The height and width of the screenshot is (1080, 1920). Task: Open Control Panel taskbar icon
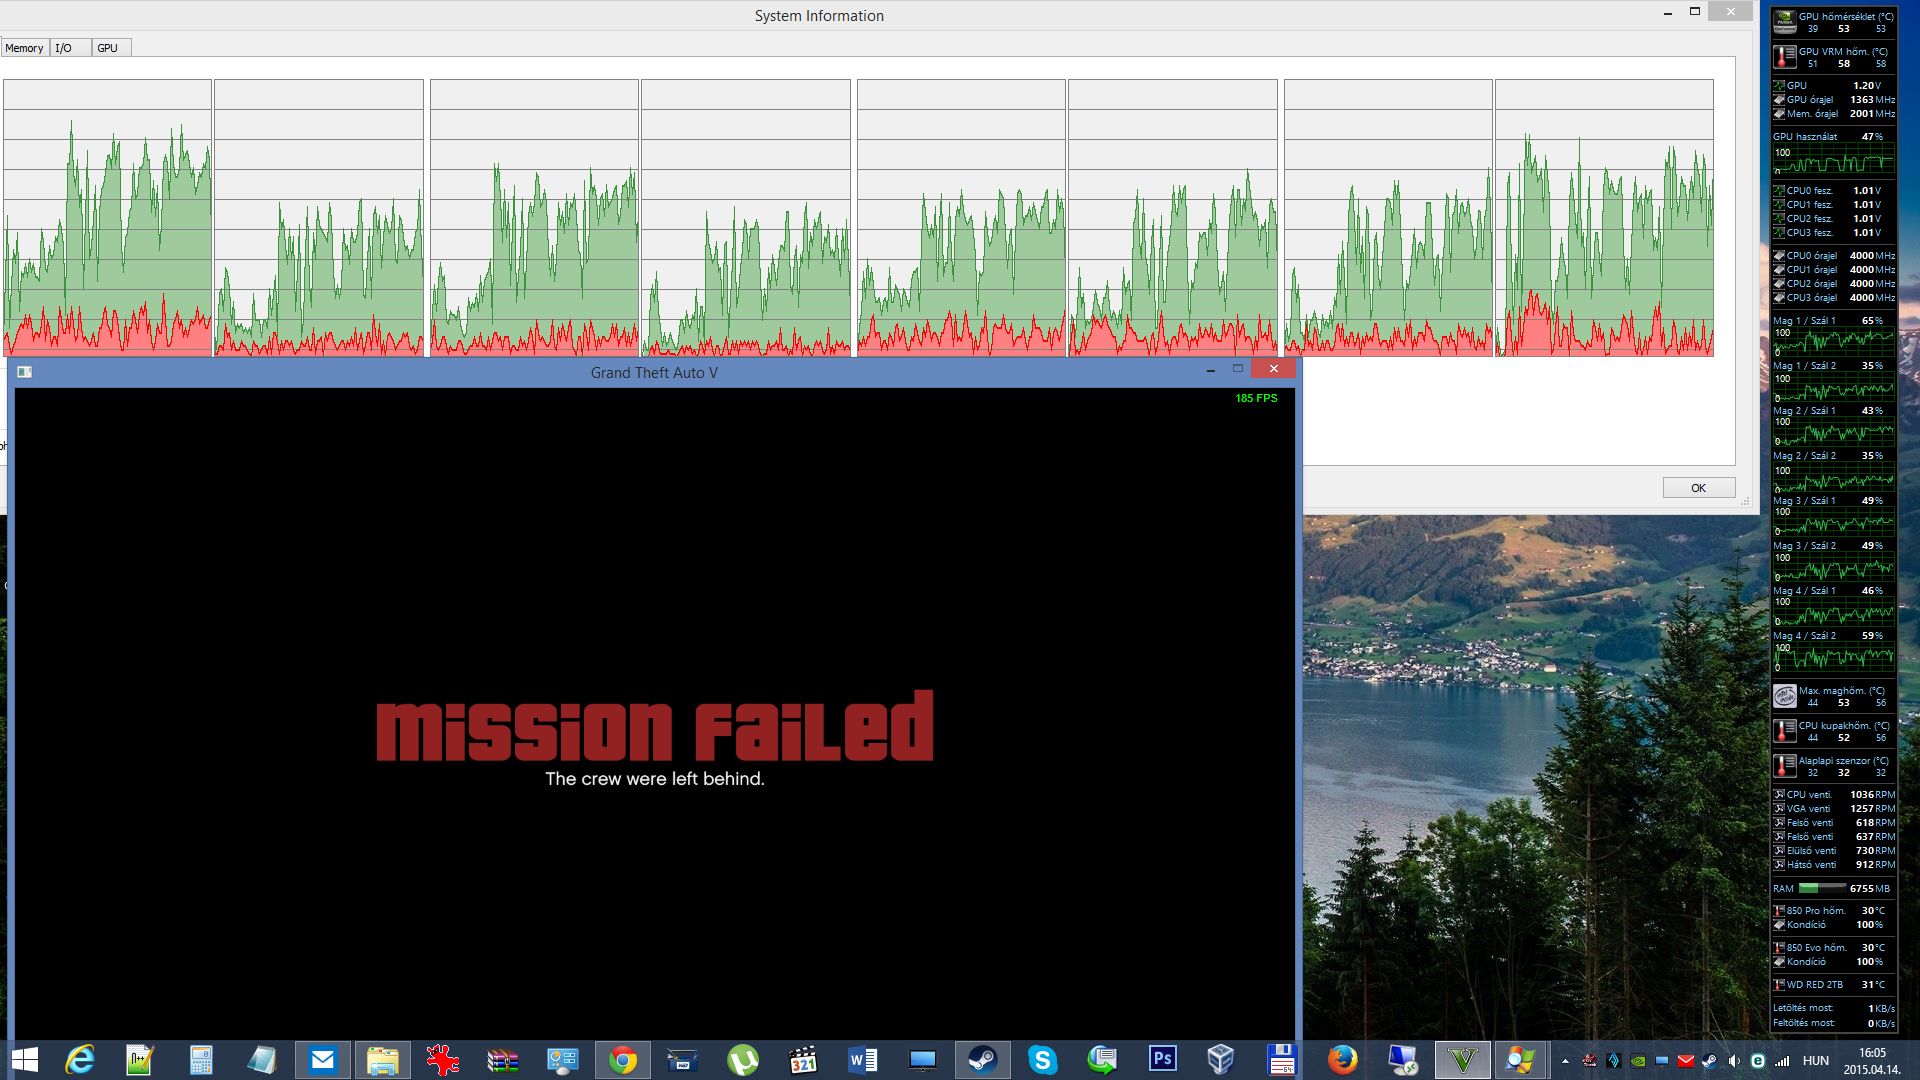562,1060
